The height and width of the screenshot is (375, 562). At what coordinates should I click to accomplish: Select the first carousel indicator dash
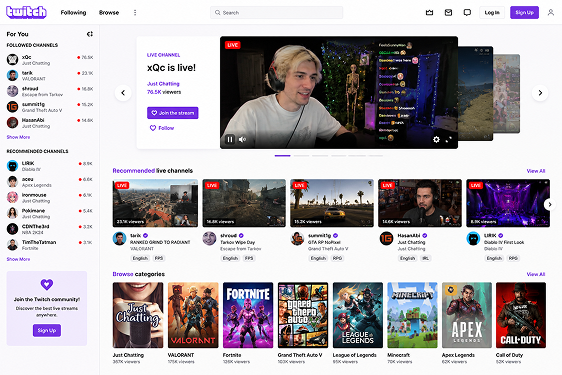[x=282, y=156]
